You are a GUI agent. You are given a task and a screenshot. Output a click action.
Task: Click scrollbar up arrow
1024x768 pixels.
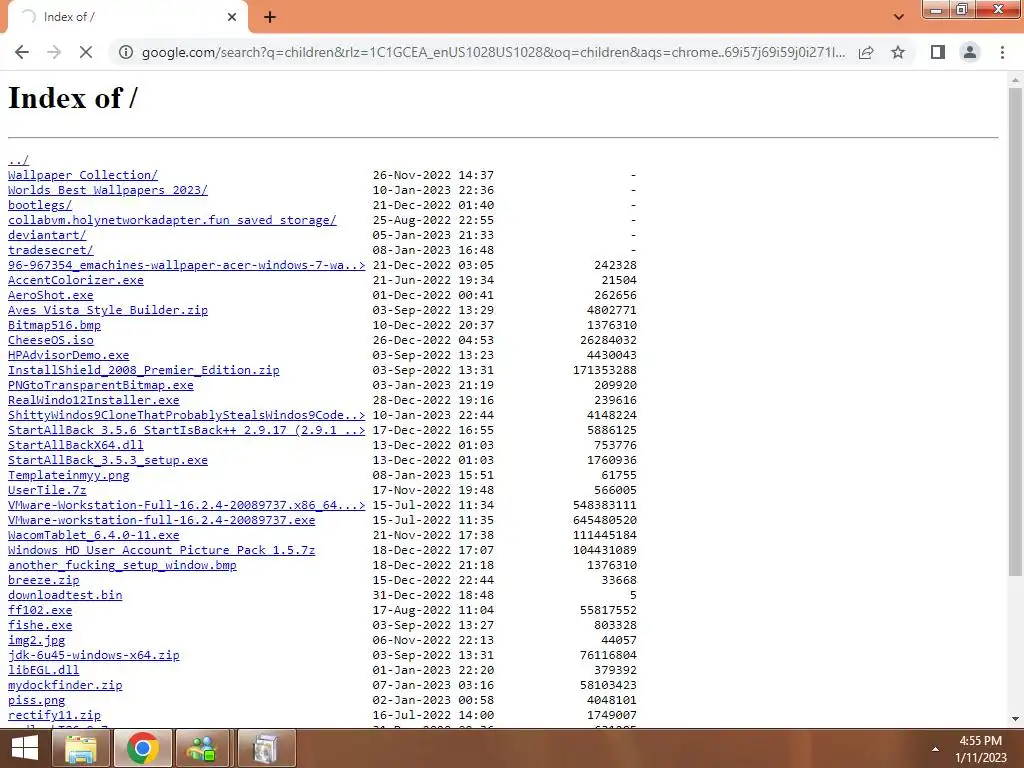(1015, 80)
